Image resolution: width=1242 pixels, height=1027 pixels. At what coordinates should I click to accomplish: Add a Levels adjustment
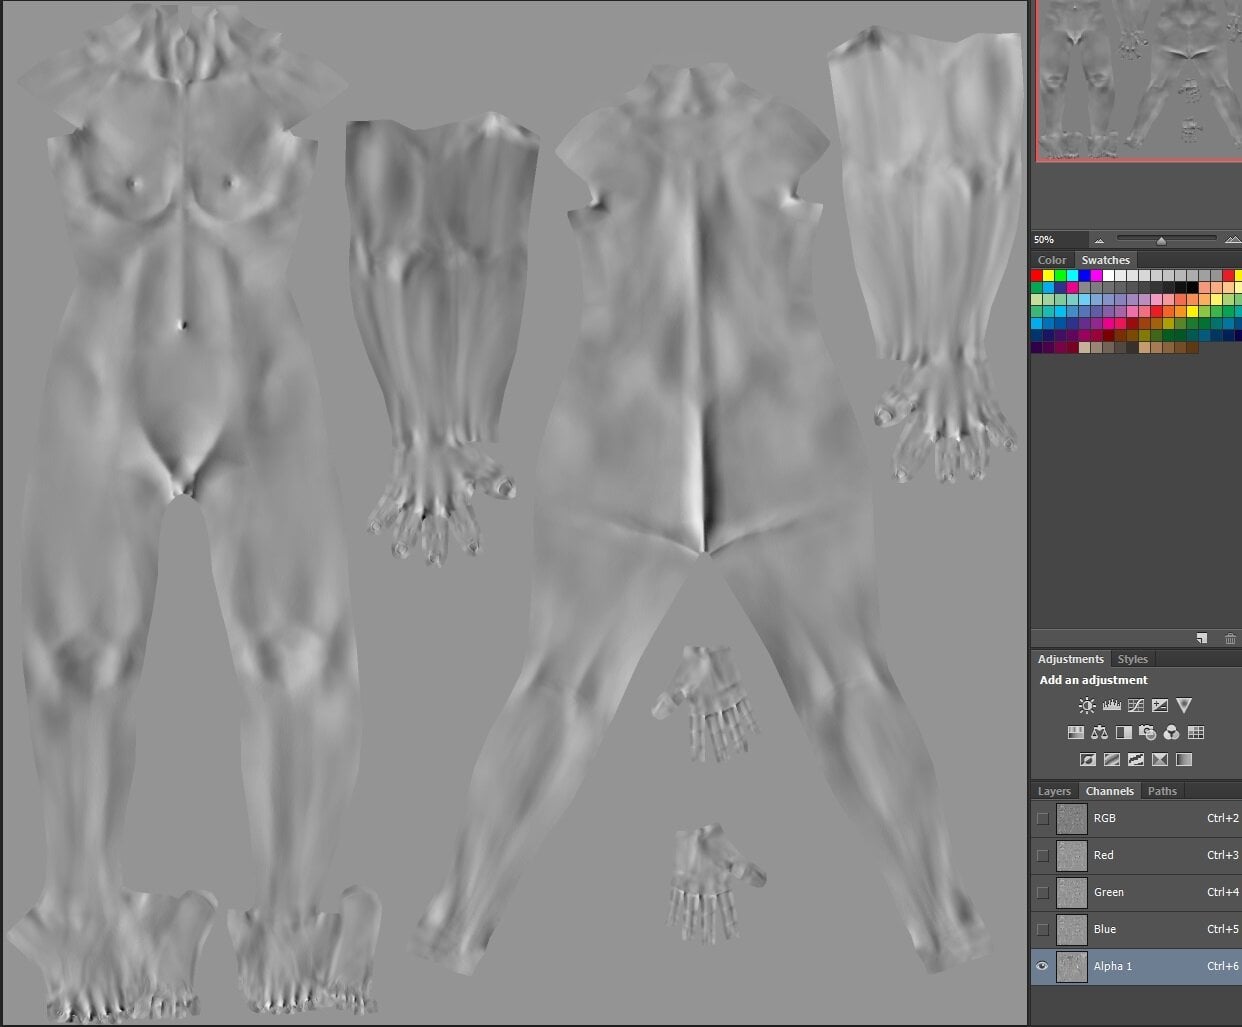(1111, 706)
